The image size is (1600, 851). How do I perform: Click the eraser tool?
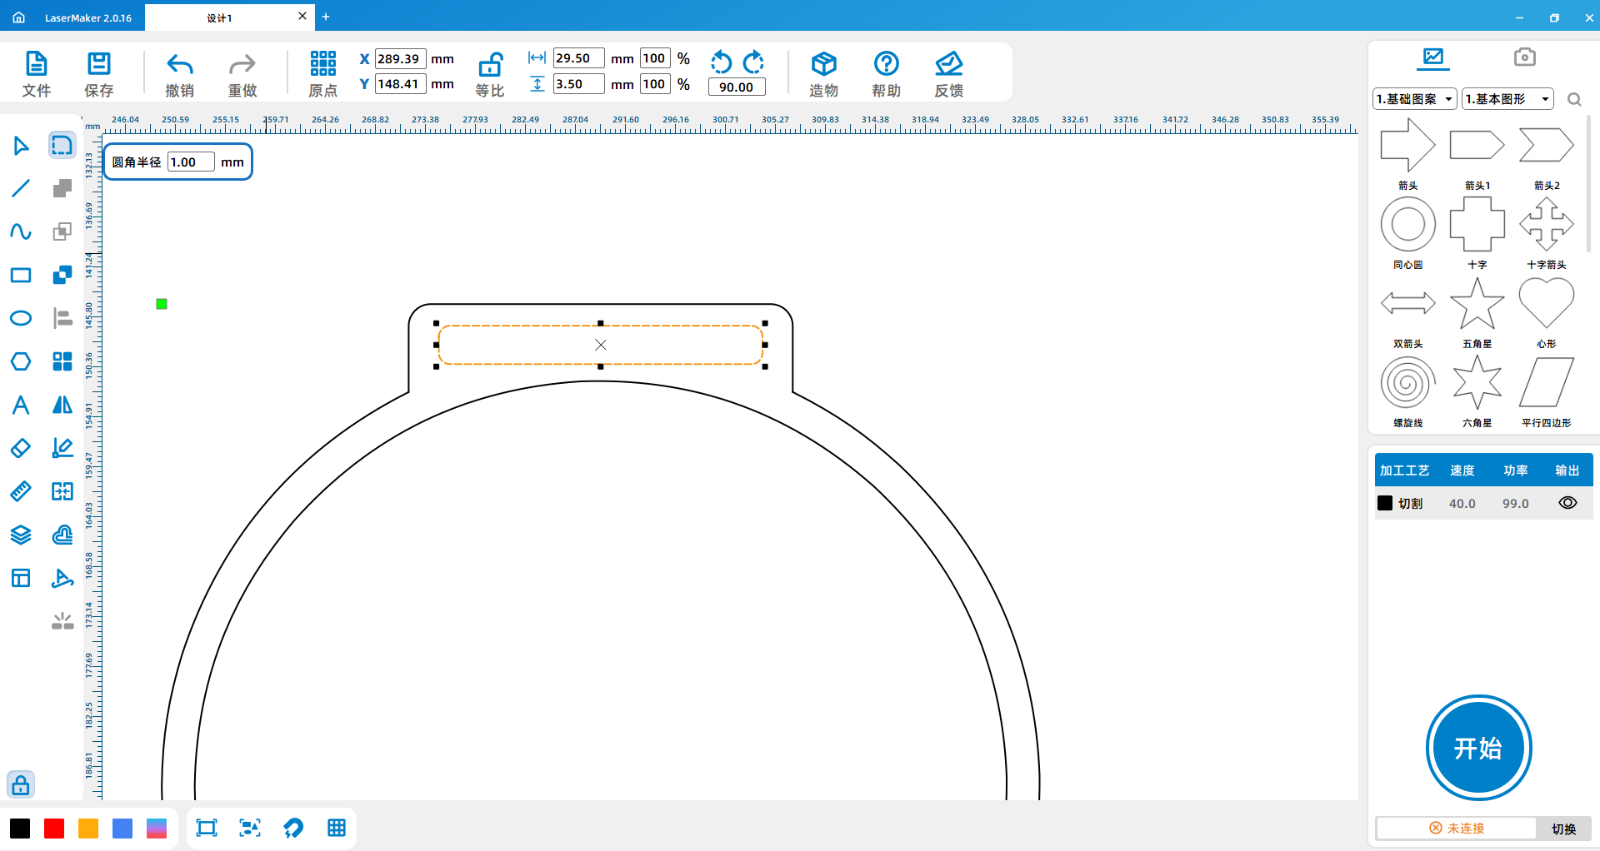[21, 448]
